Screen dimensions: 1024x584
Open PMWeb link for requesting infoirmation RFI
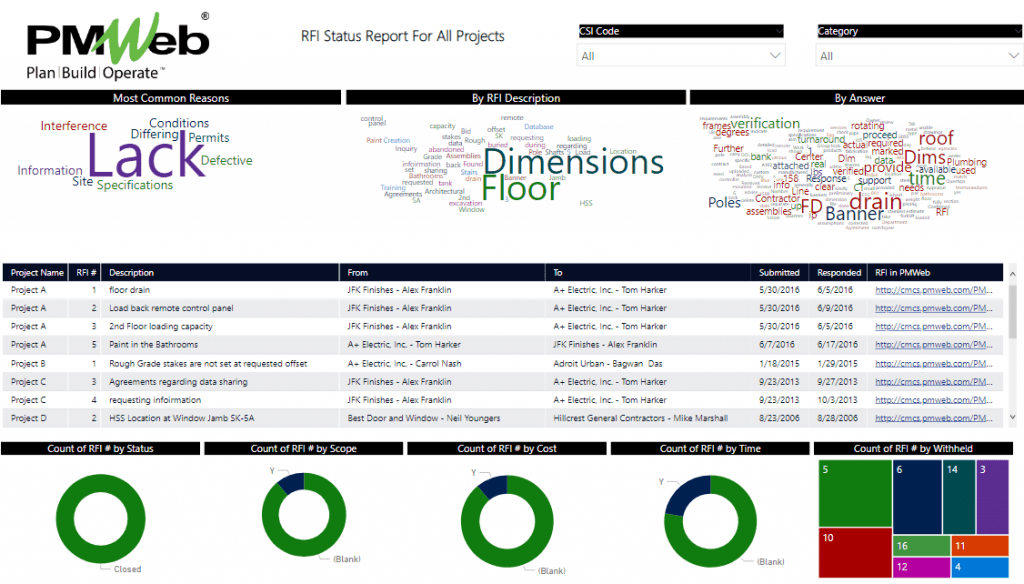click(x=934, y=400)
